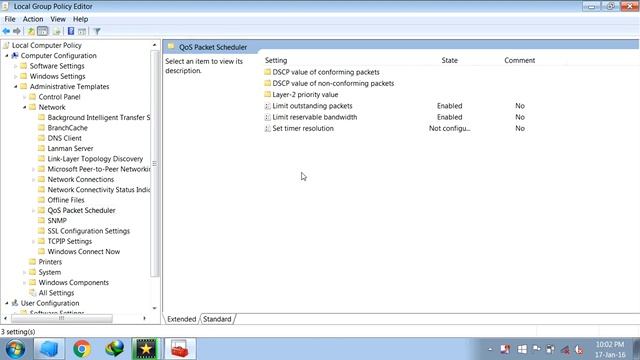Select the Printers folder
Image resolution: width=640 pixels, height=360 pixels.
pyautogui.click(x=50, y=262)
